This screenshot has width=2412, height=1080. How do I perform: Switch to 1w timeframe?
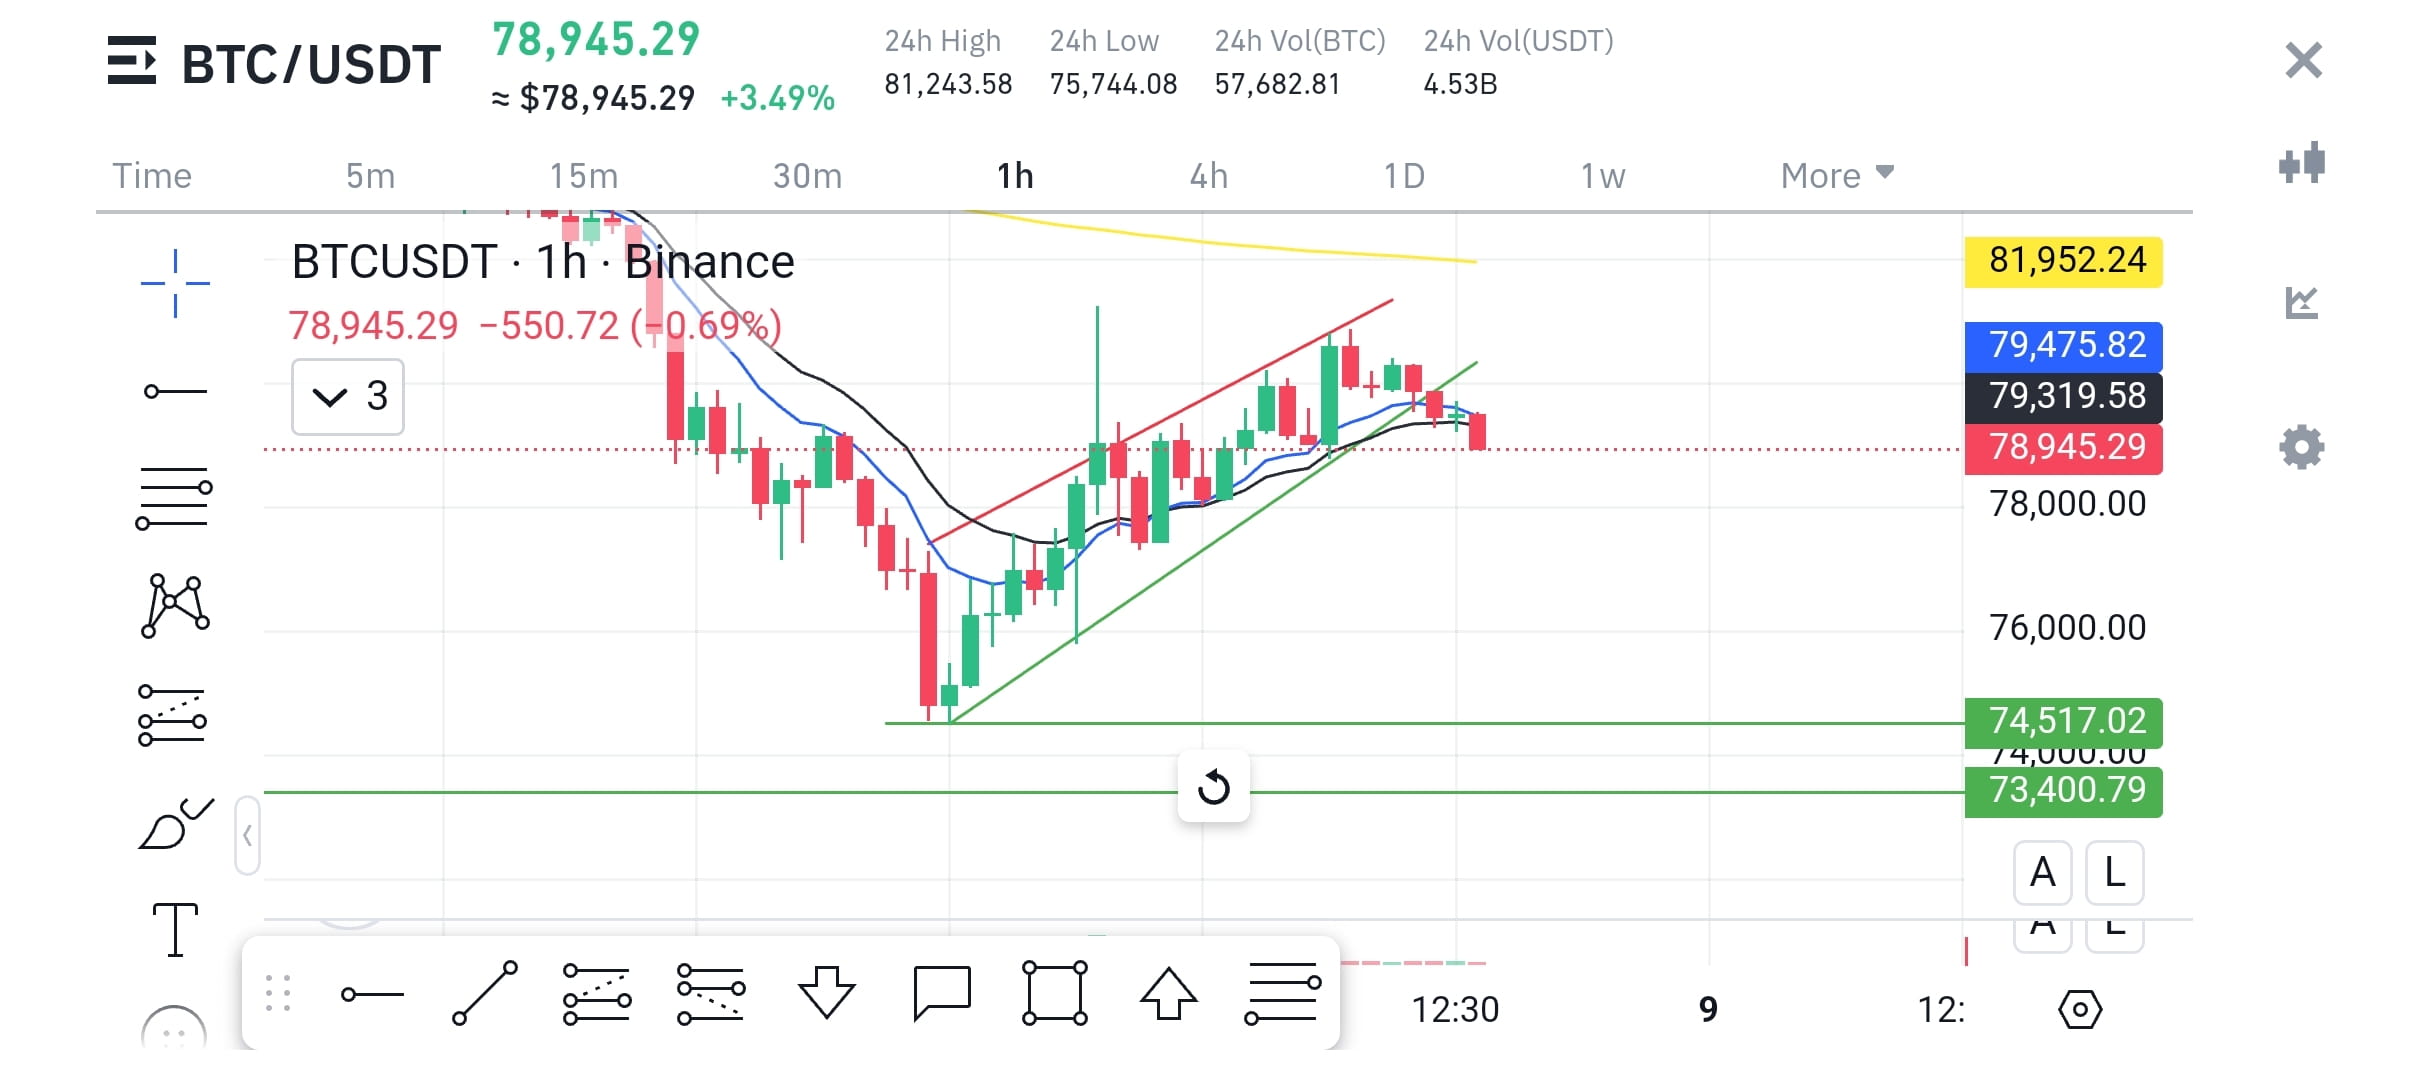1602,176
